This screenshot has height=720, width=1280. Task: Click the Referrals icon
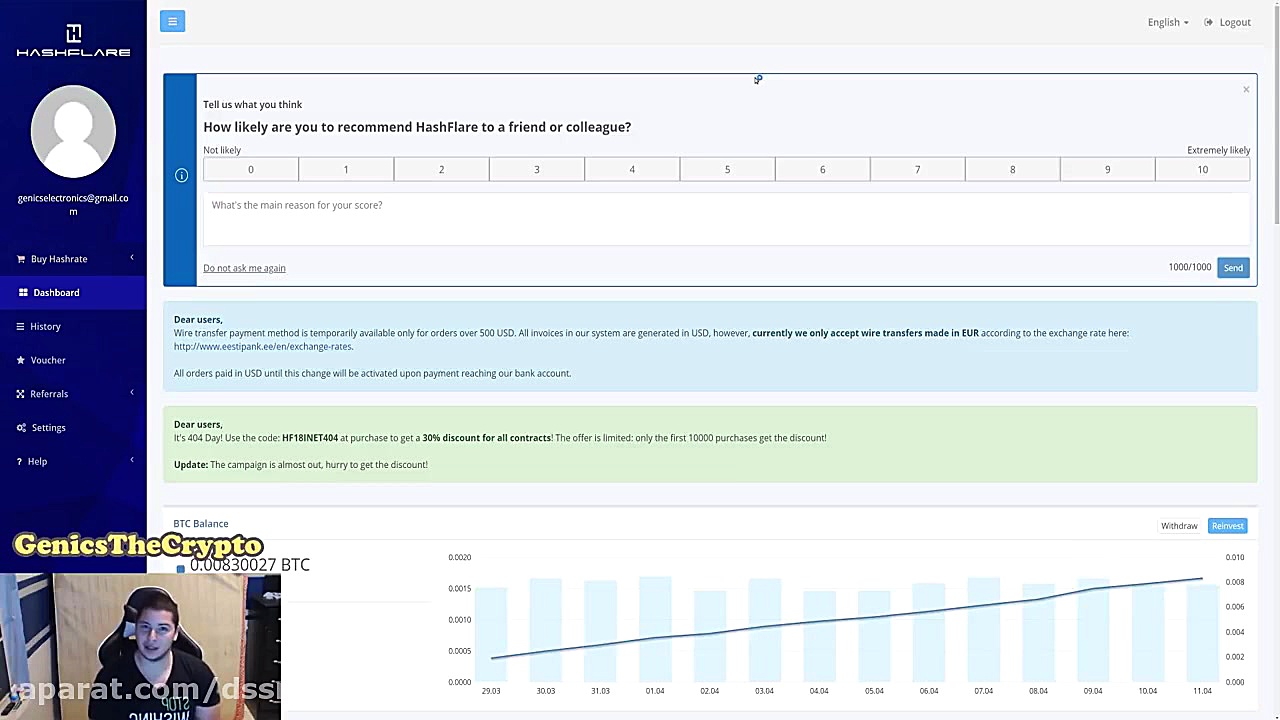20,394
